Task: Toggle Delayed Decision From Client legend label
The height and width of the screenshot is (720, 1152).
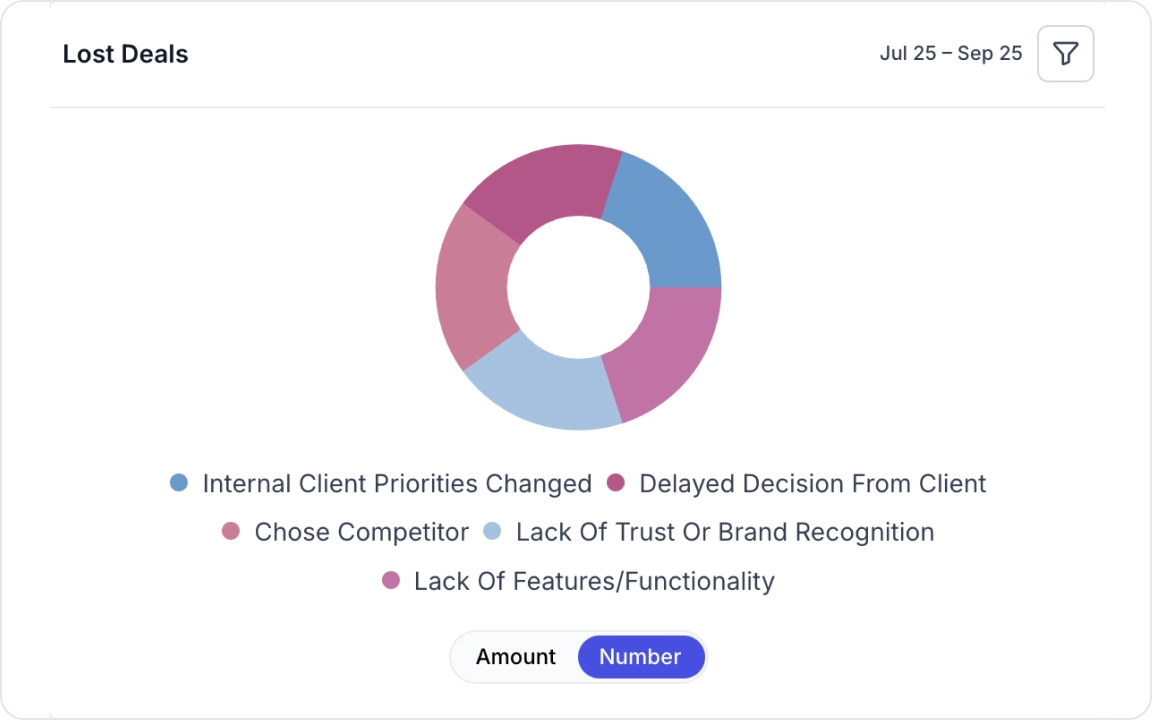Action: point(812,484)
